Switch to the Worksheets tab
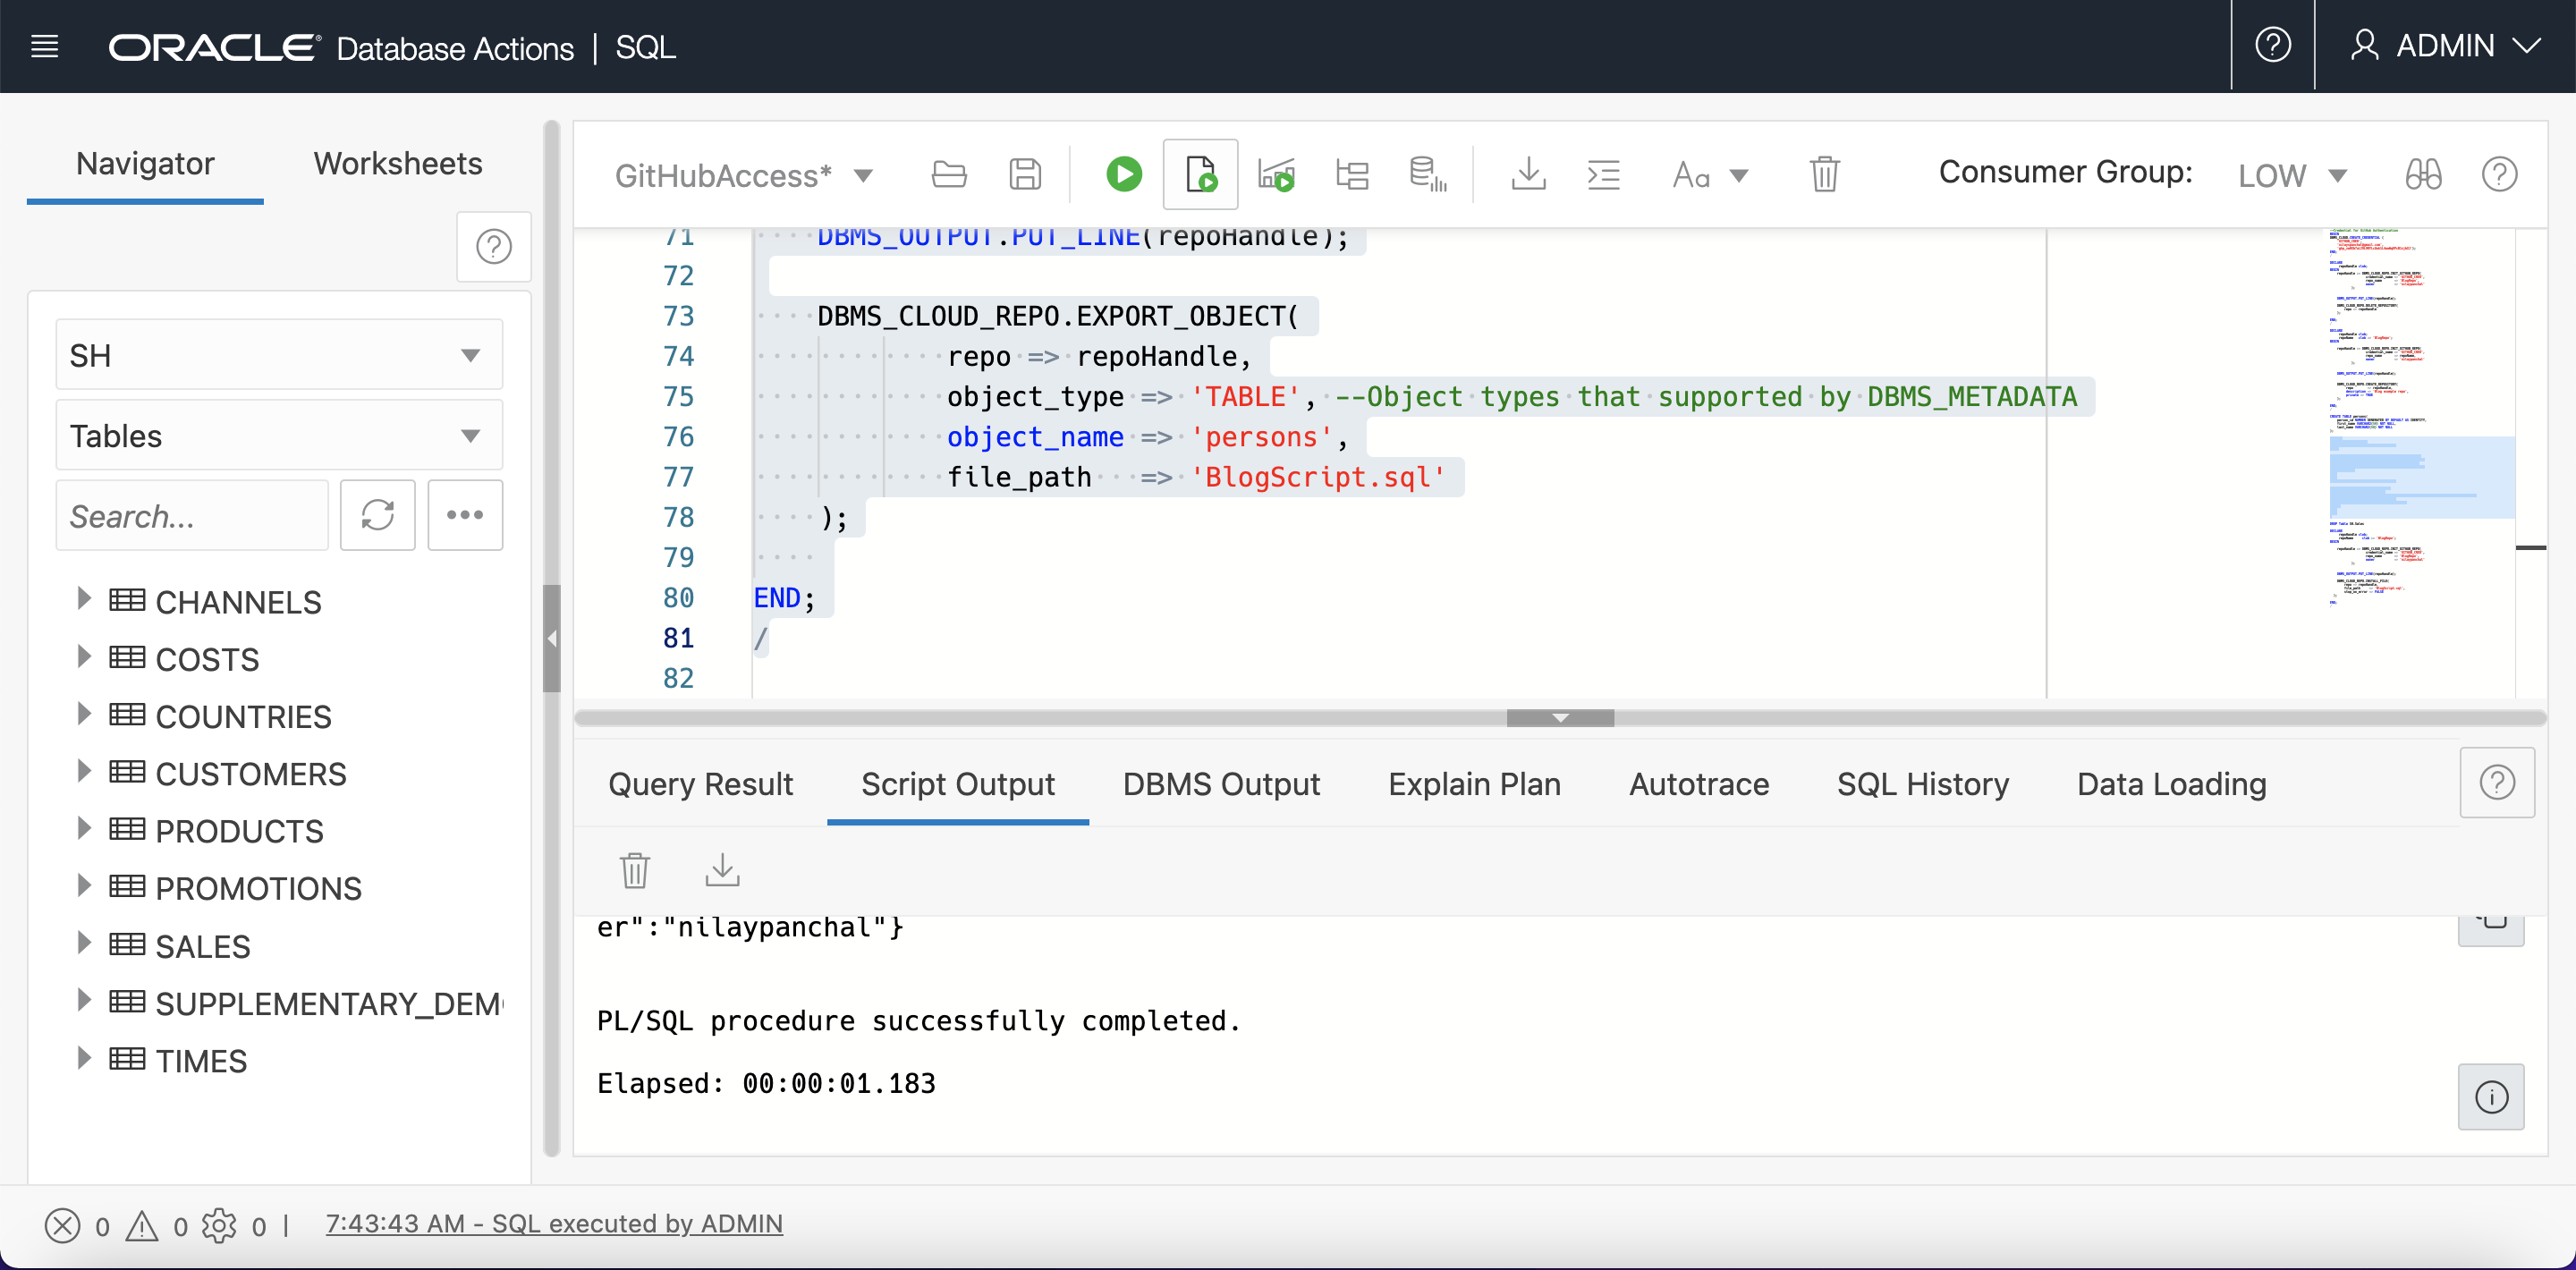Image resolution: width=2576 pixels, height=1270 pixels. point(397,163)
